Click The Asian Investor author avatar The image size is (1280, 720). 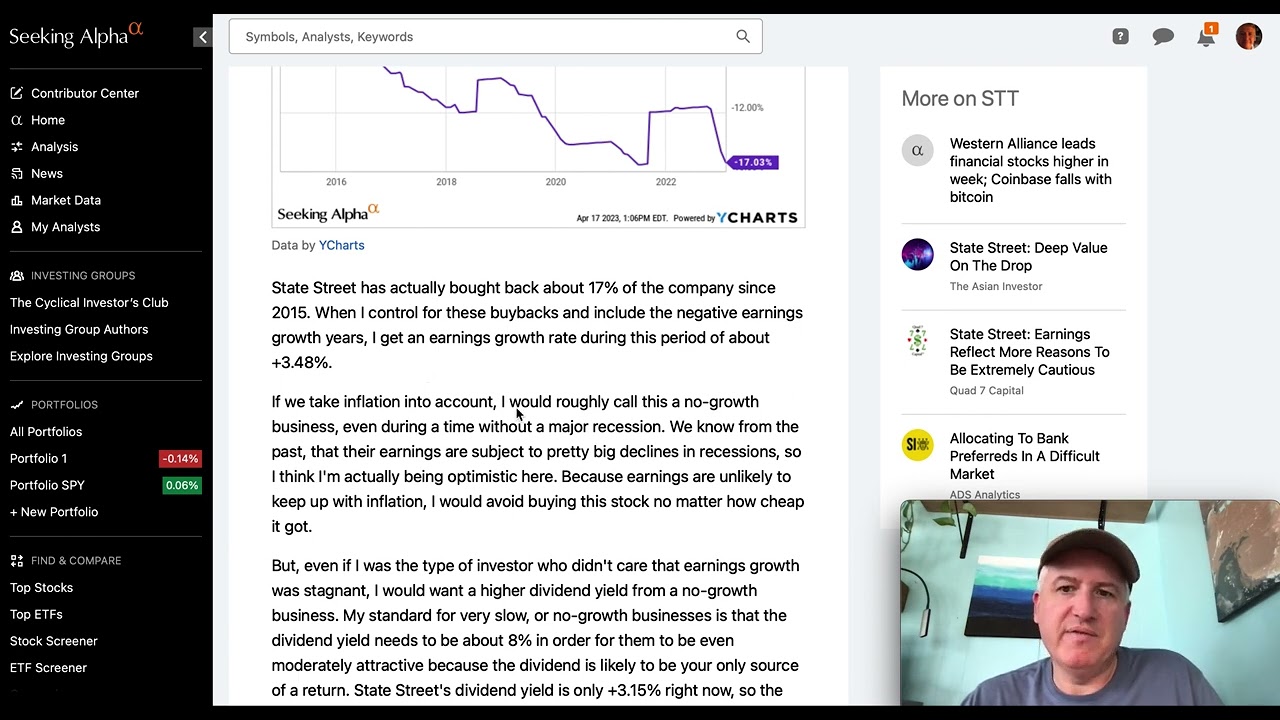tap(917, 254)
